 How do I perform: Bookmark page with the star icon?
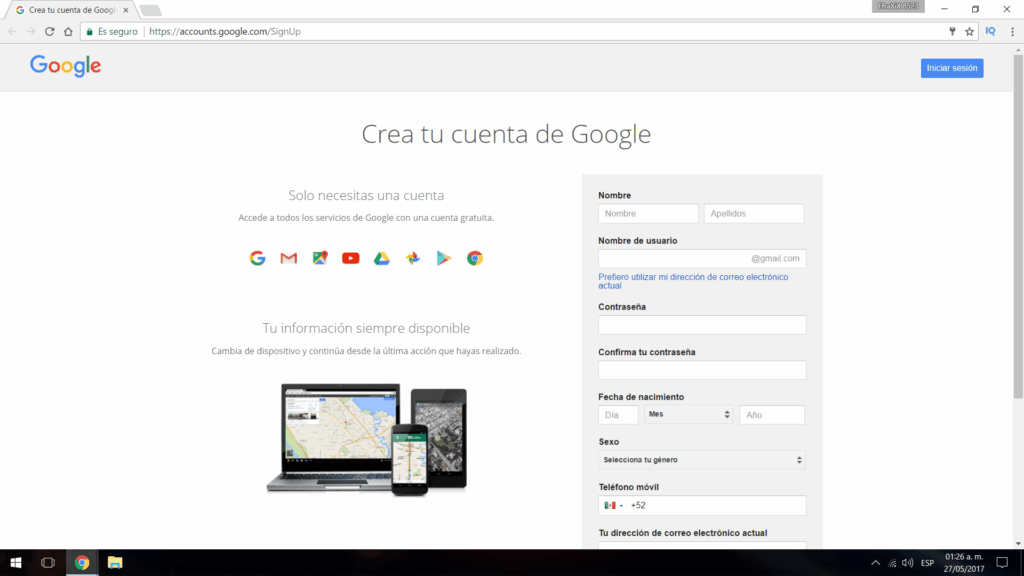point(969,31)
